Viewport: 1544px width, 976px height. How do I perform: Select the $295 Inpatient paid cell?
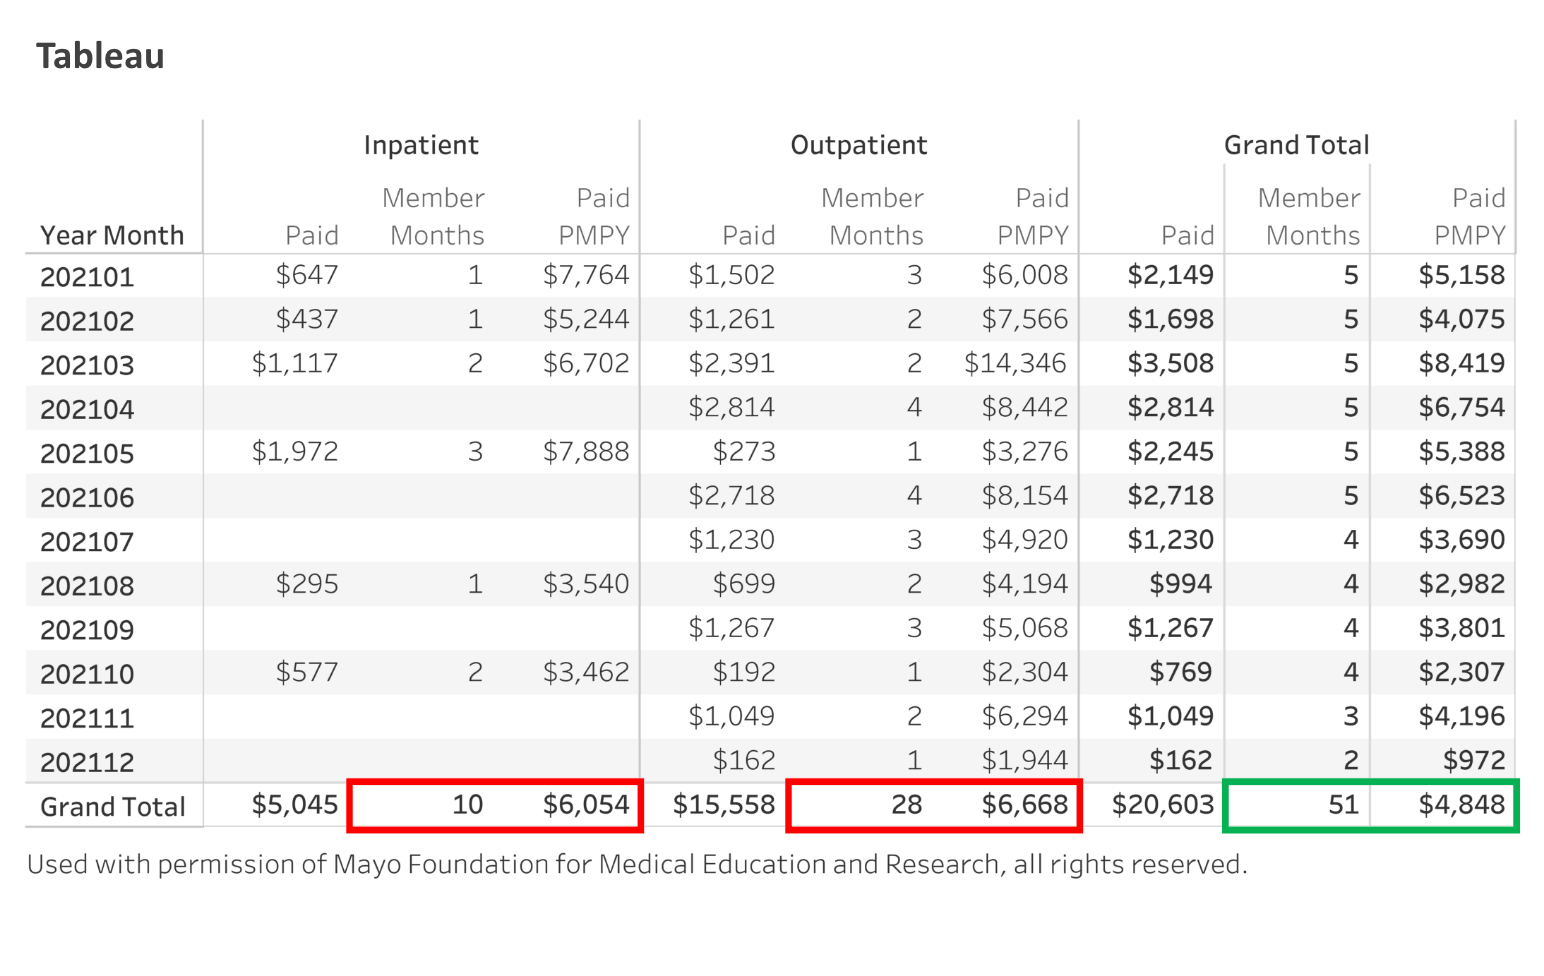(x=307, y=583)
